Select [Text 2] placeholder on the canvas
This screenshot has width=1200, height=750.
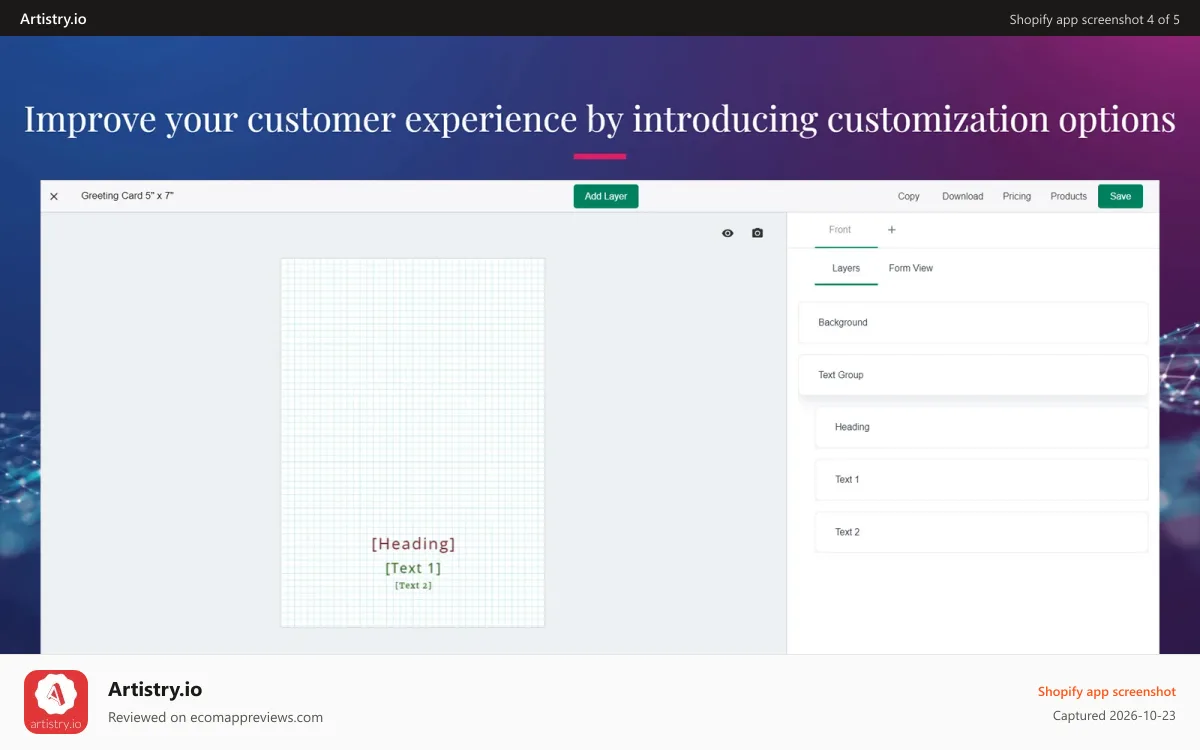pos(413,585)
